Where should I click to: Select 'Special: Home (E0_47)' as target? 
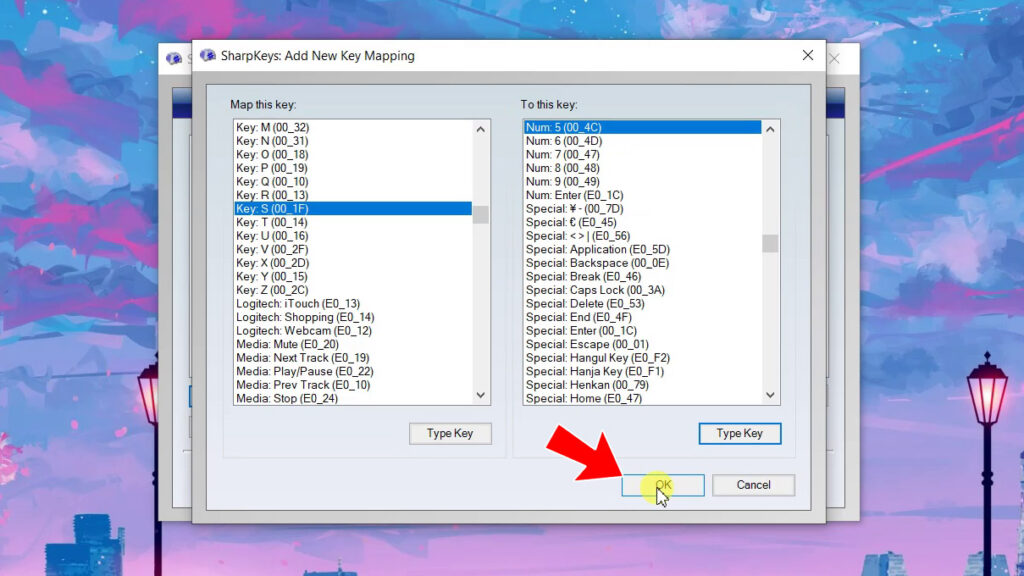tap(643, 398)
